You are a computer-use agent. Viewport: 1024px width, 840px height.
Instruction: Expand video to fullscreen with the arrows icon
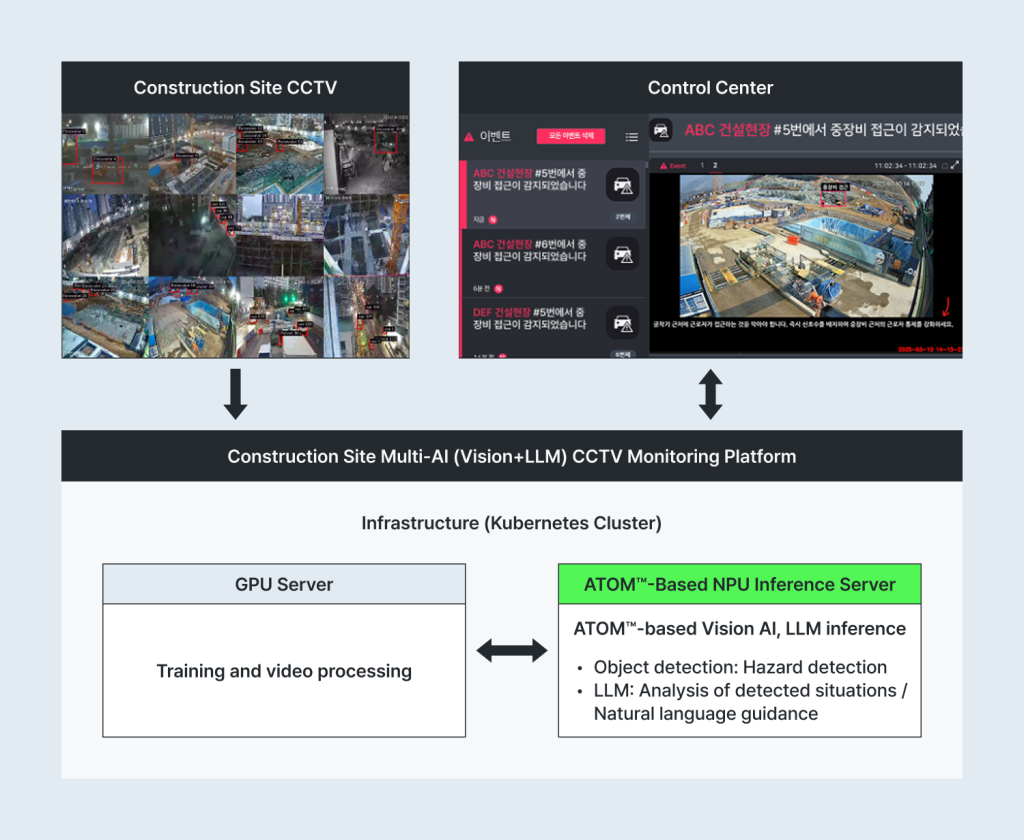pos(955,165)
